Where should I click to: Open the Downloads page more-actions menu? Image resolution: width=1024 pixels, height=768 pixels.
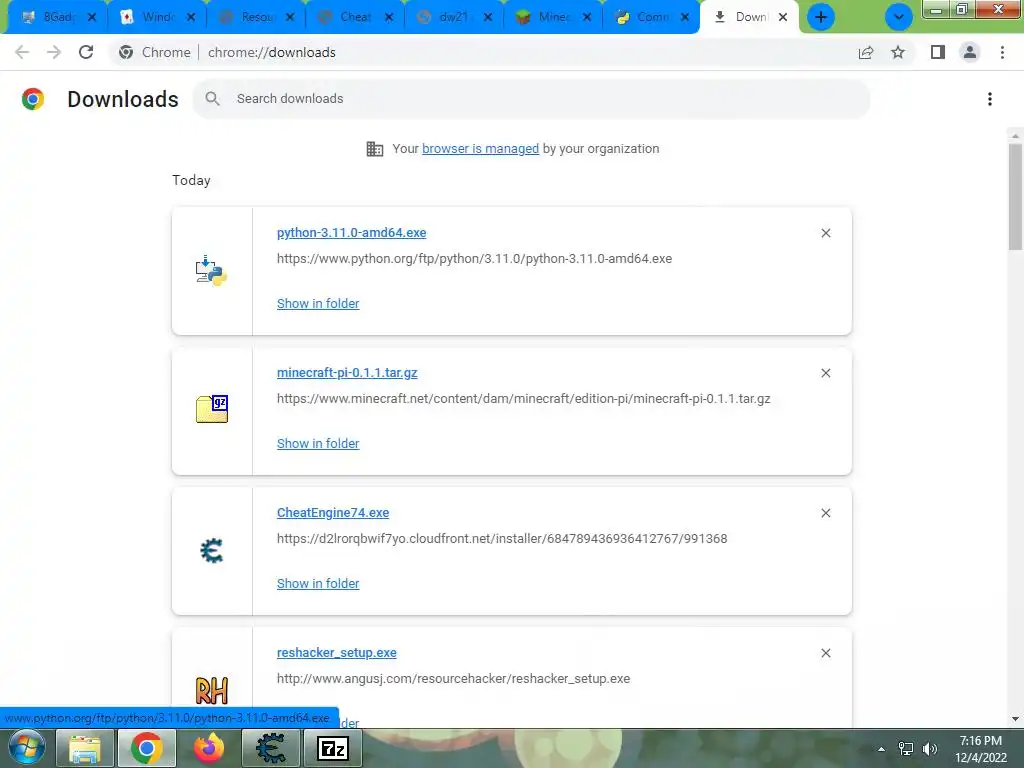click(x=990, y=99)
